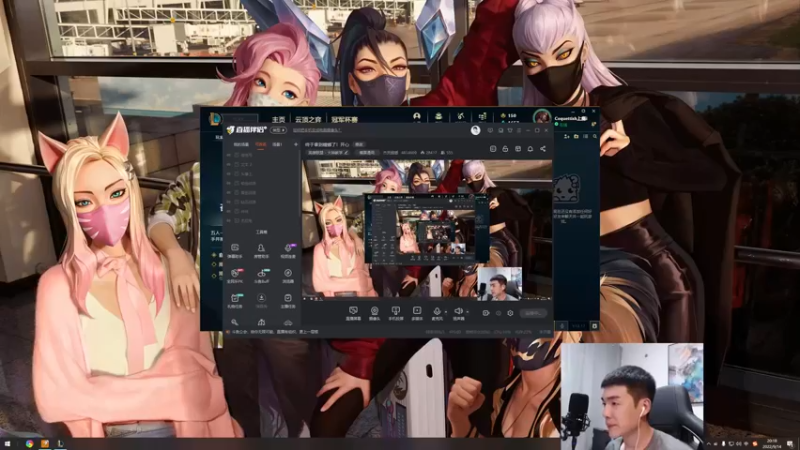Viewport: 800px width, 450px height.
Task: Click the download arrow tool in toolbox
Action: point(261,300)
